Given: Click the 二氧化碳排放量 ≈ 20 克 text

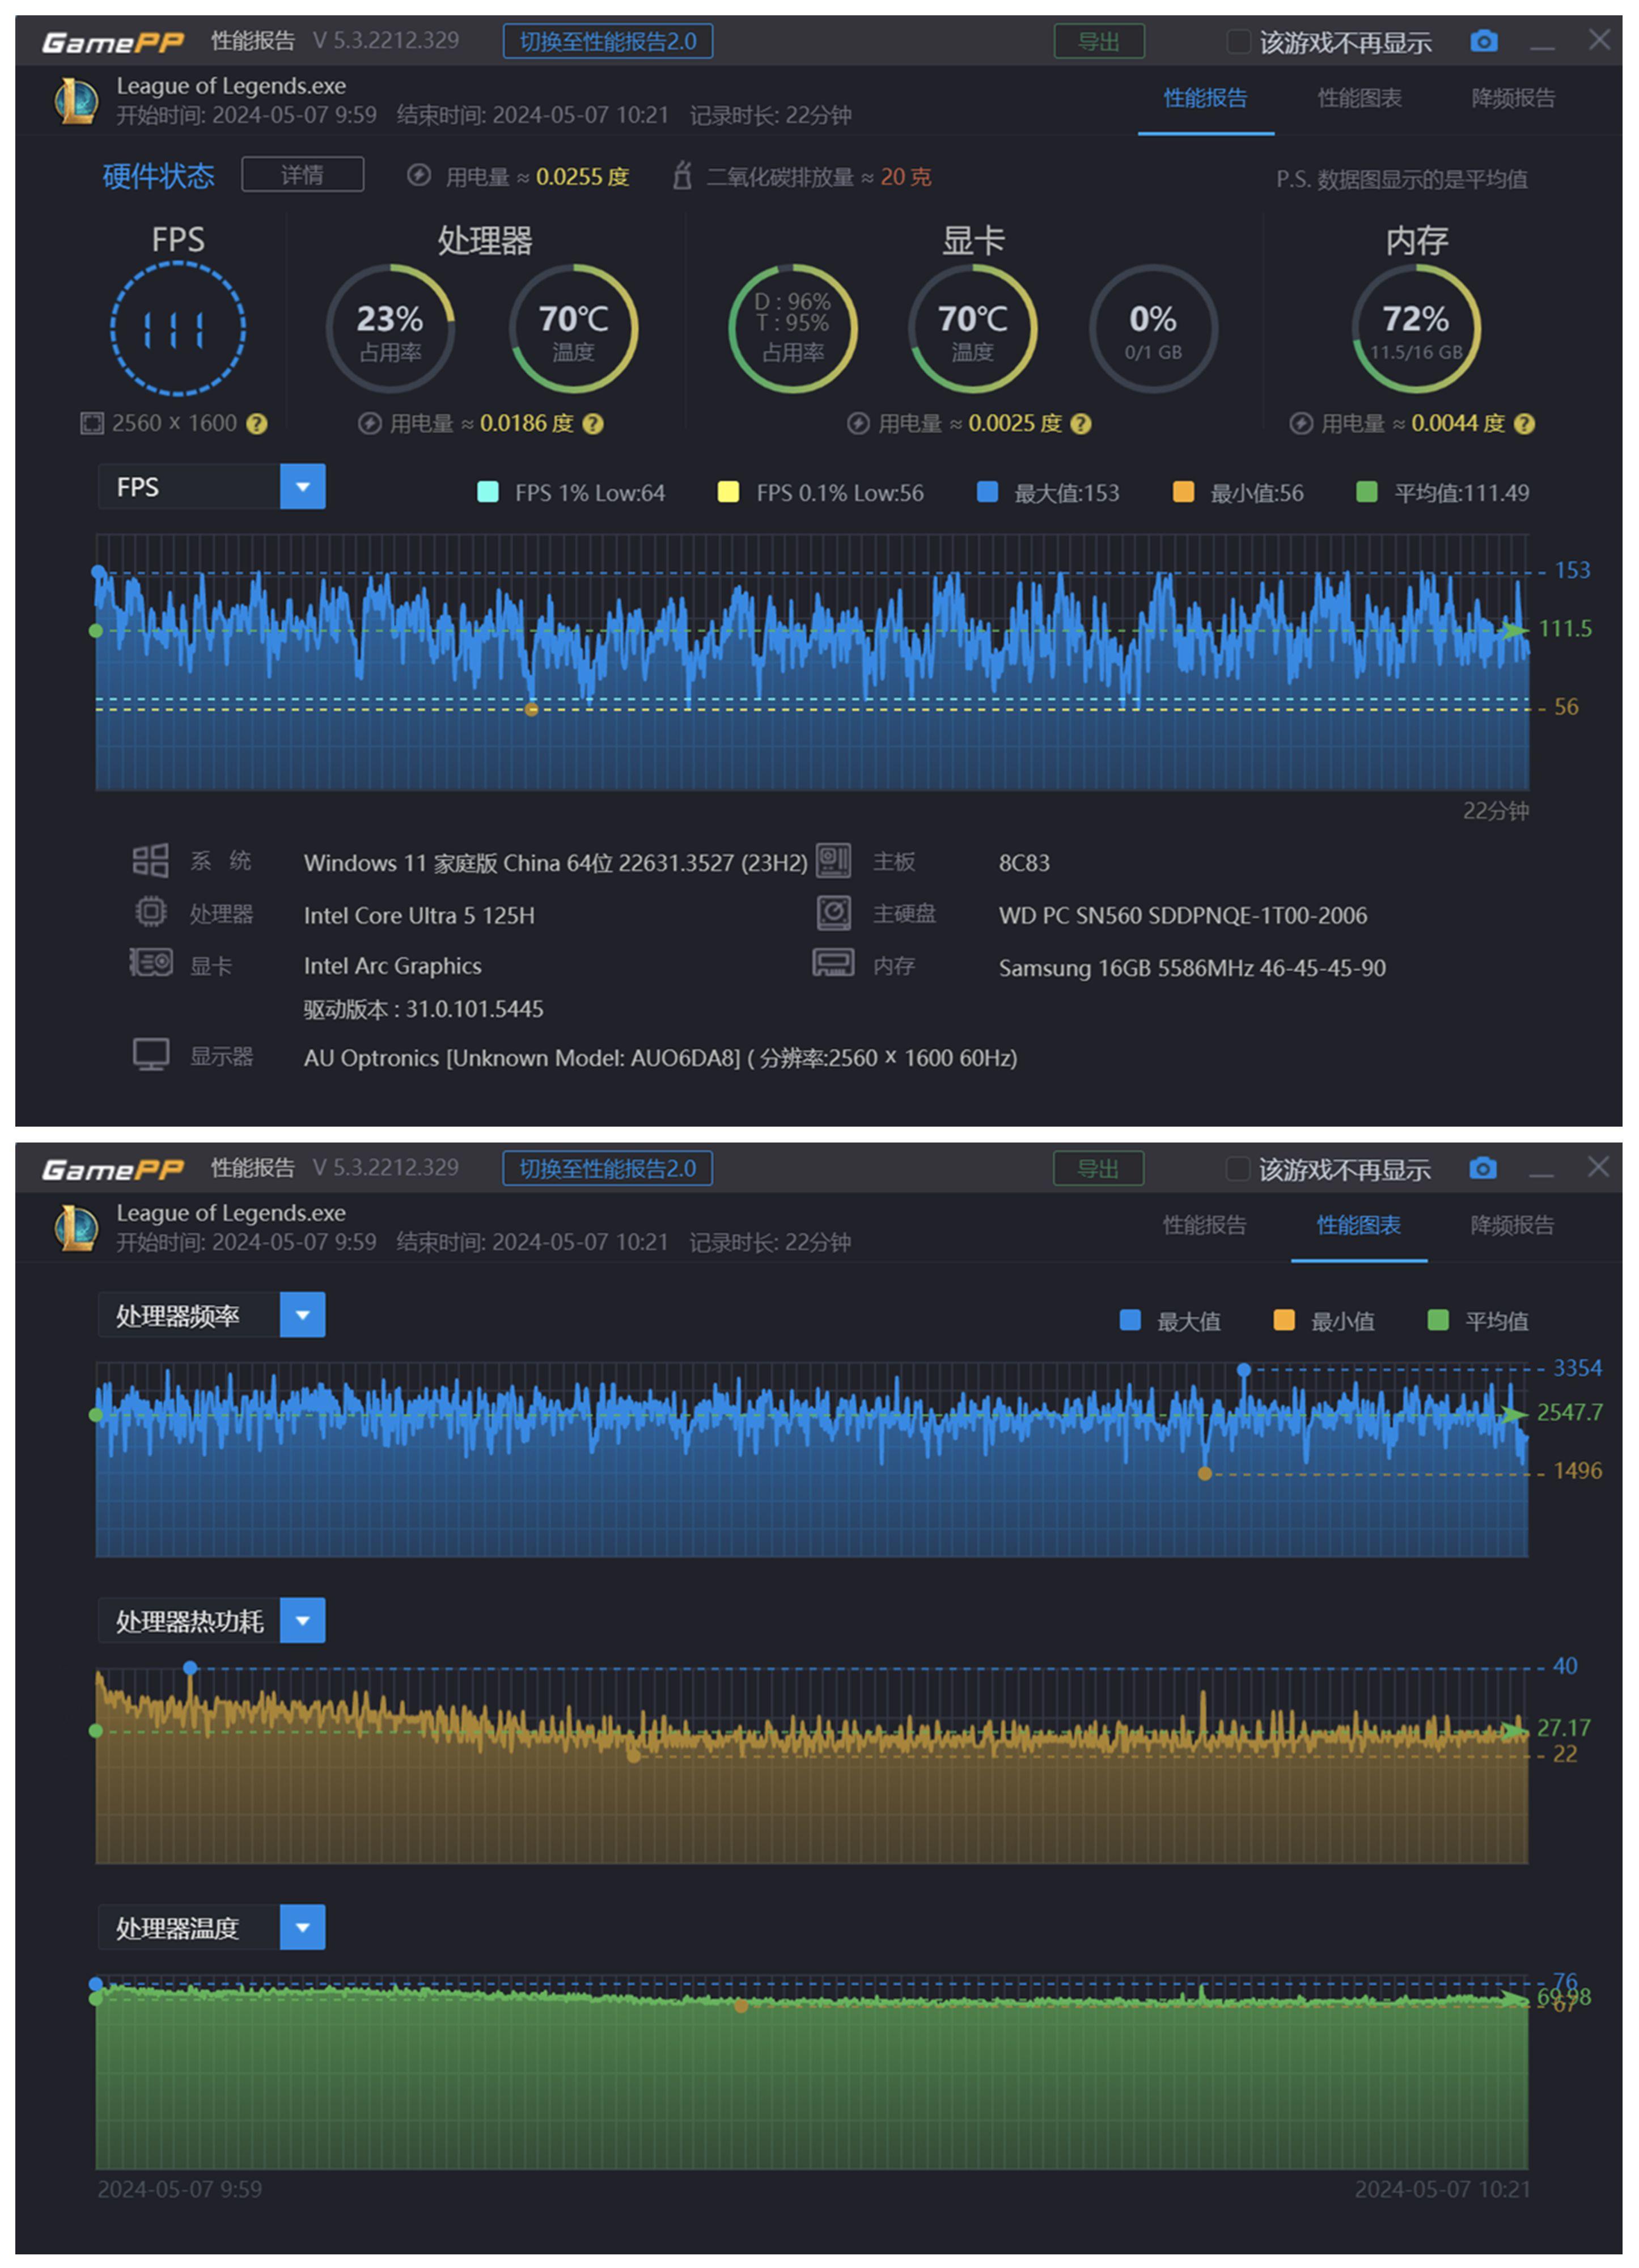Looking at the screenshot, I should point(819,177).
